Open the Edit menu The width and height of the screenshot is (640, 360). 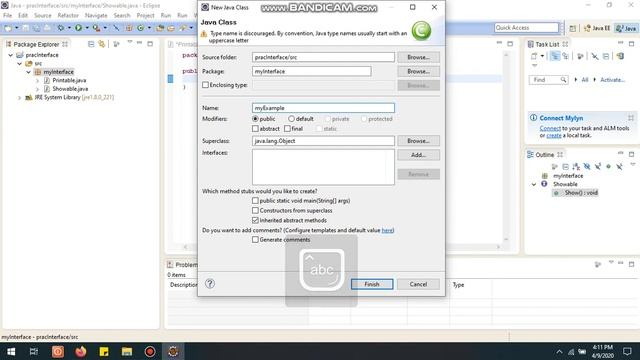point(23,15)
